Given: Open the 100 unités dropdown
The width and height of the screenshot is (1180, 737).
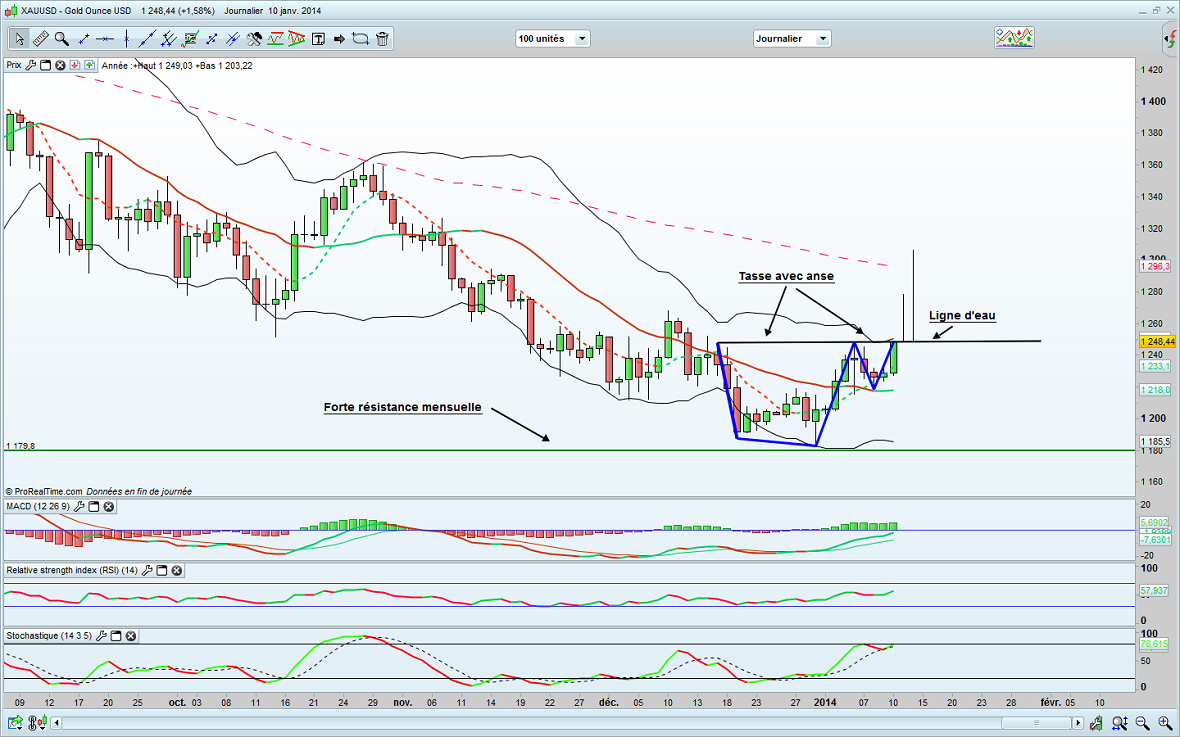Looking at the screenshot, I should (552, 39).
